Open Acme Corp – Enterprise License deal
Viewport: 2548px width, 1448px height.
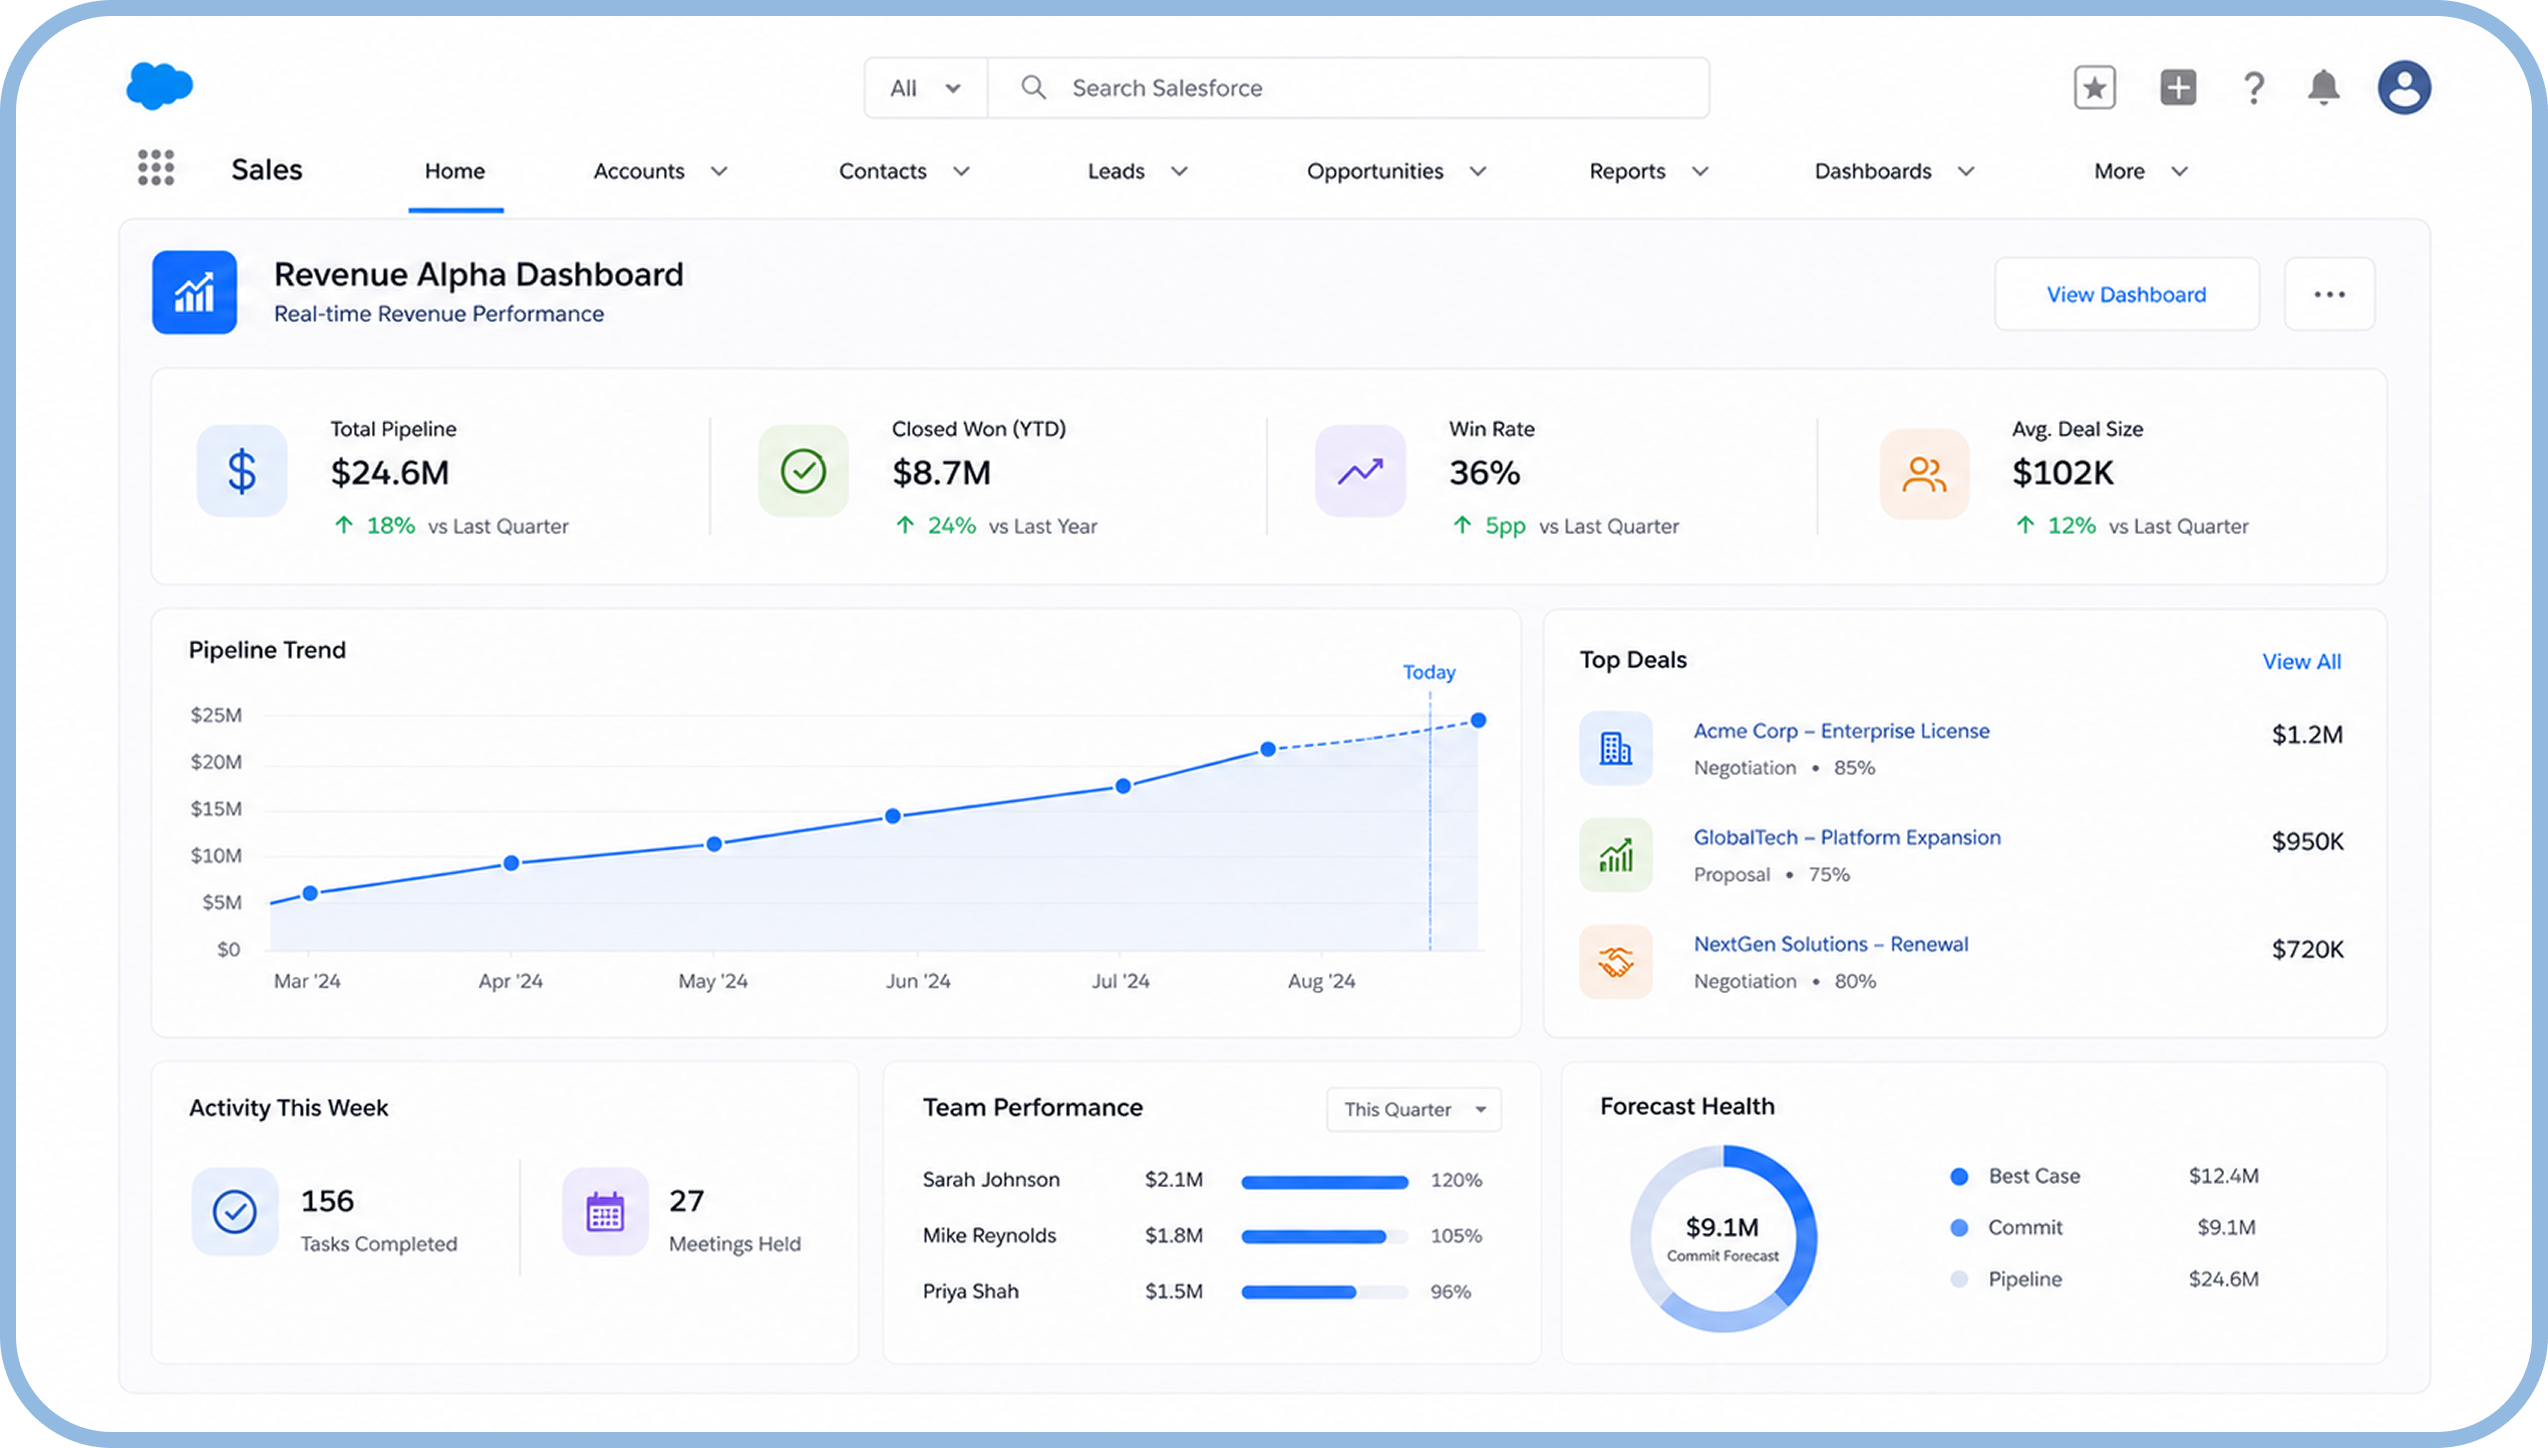pyautogui.click(x=1841, y=731)
